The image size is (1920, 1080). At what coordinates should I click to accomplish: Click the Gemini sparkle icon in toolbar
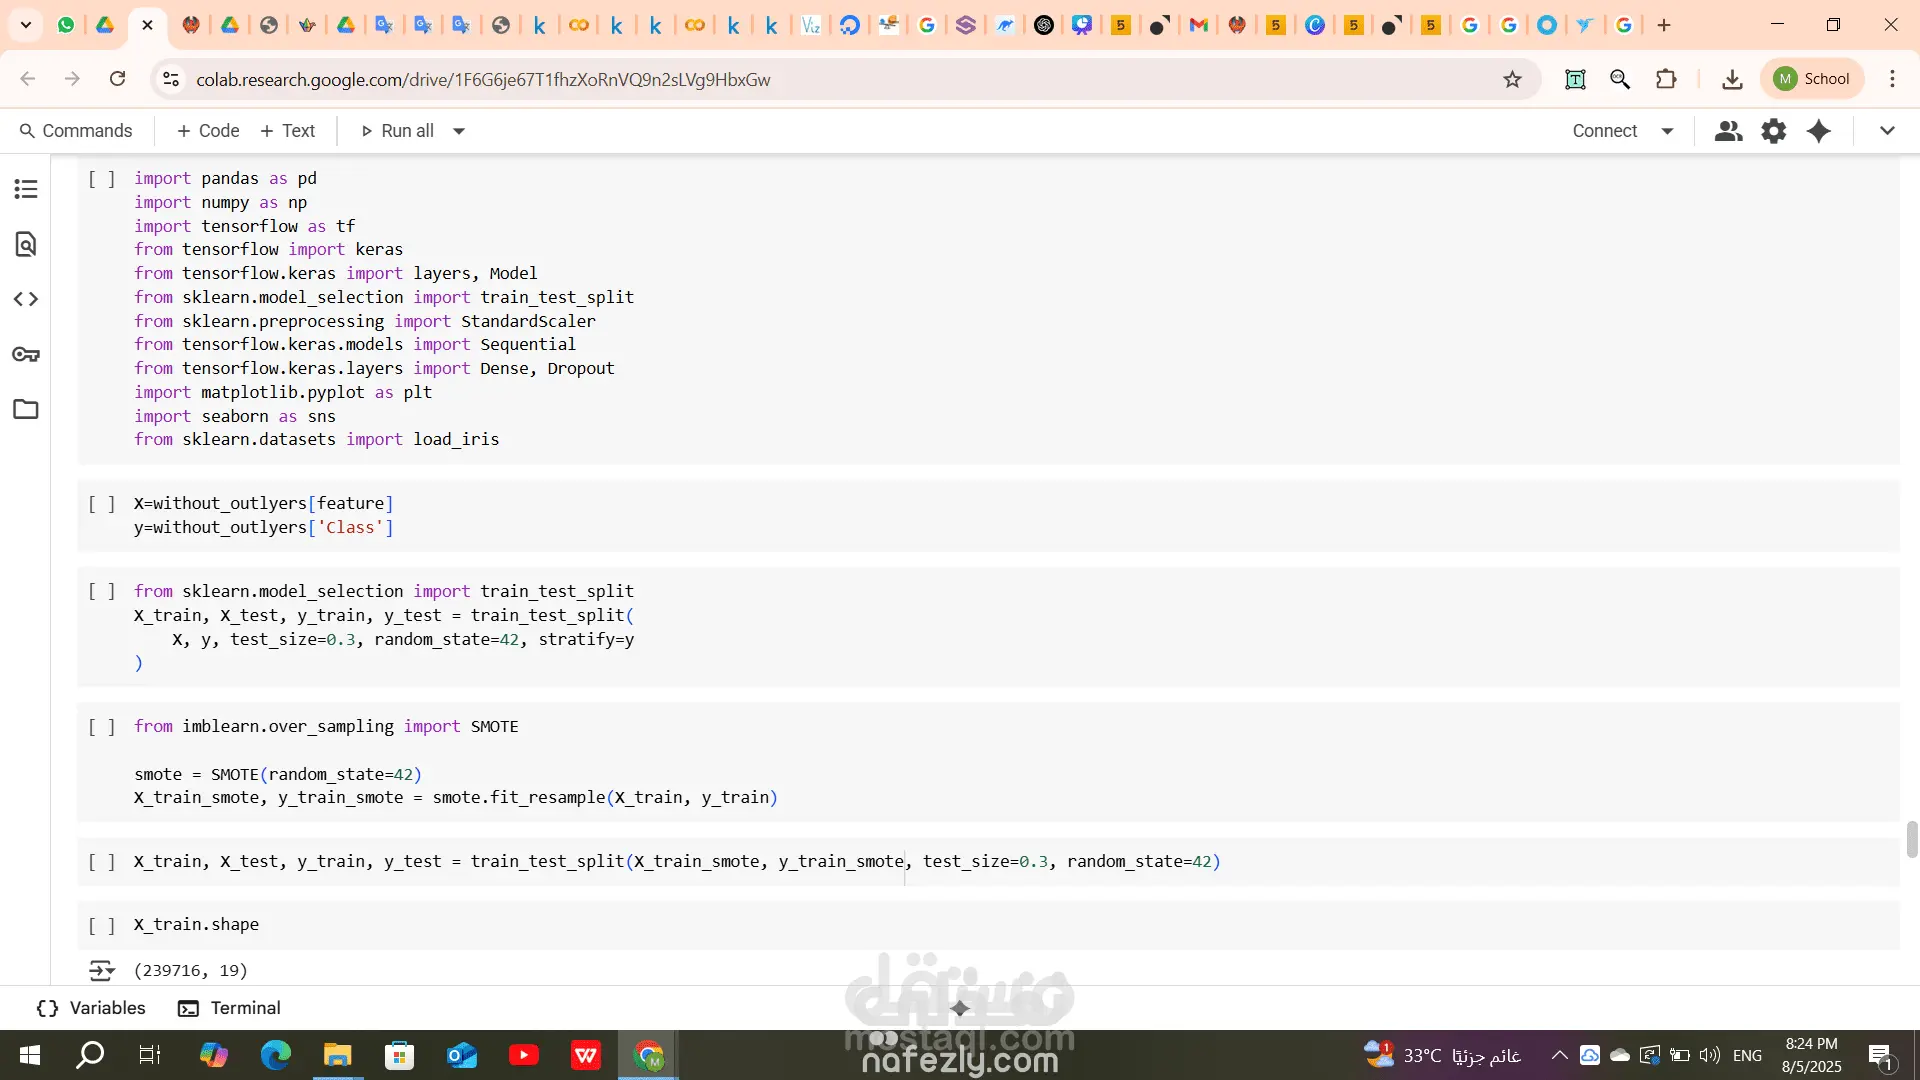pyautogui.click(x=1819, y=131)
